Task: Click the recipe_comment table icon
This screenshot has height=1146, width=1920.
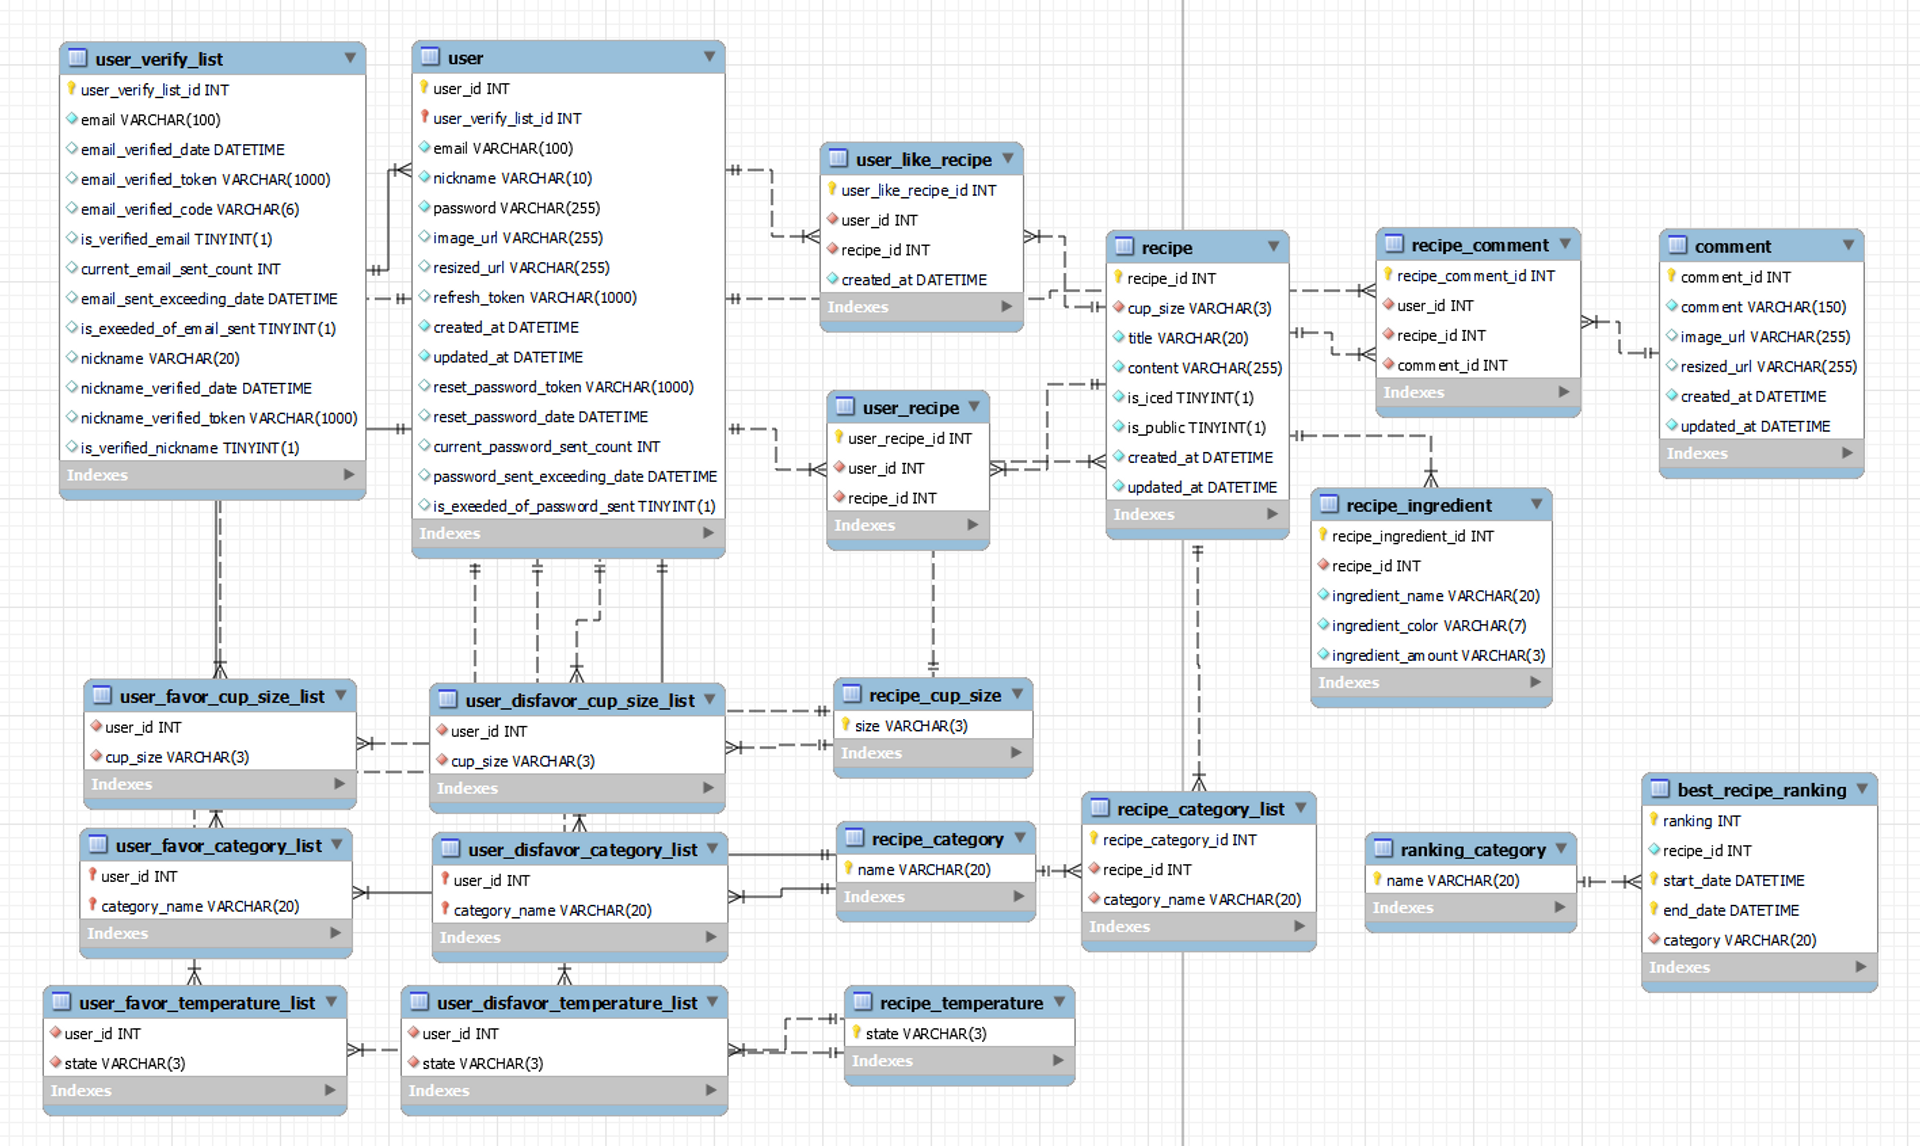Action: pos(1394,244)
